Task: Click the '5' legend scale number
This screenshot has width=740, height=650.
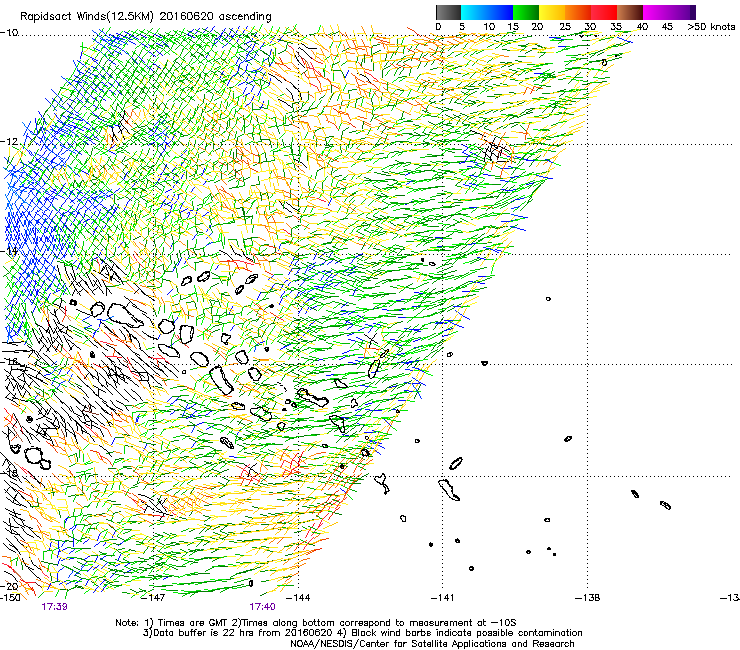Action: [462, 26]
